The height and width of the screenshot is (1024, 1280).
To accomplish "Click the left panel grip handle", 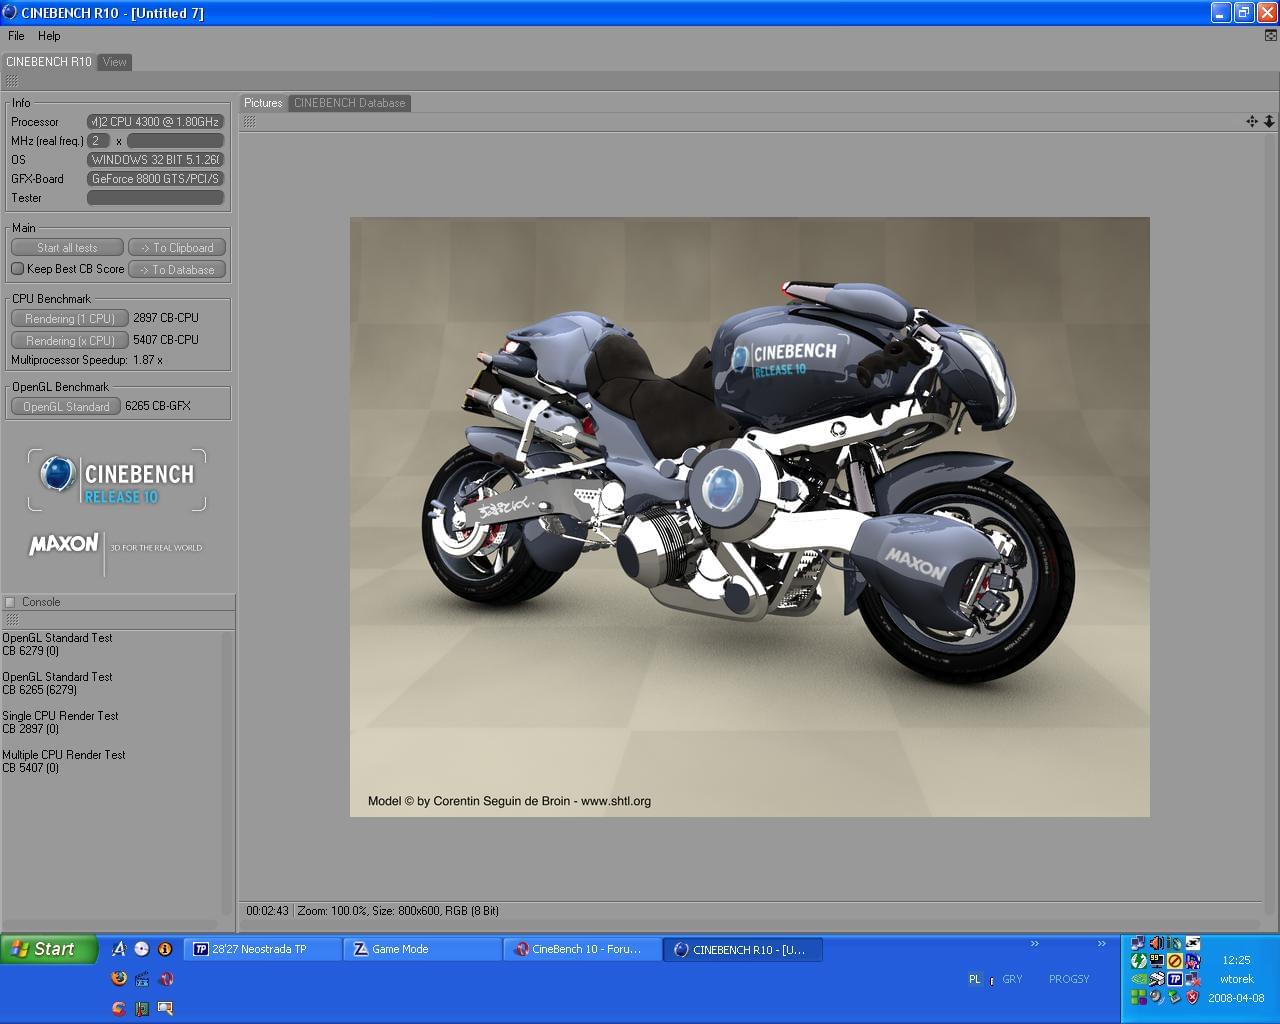I will click(12, 81).
